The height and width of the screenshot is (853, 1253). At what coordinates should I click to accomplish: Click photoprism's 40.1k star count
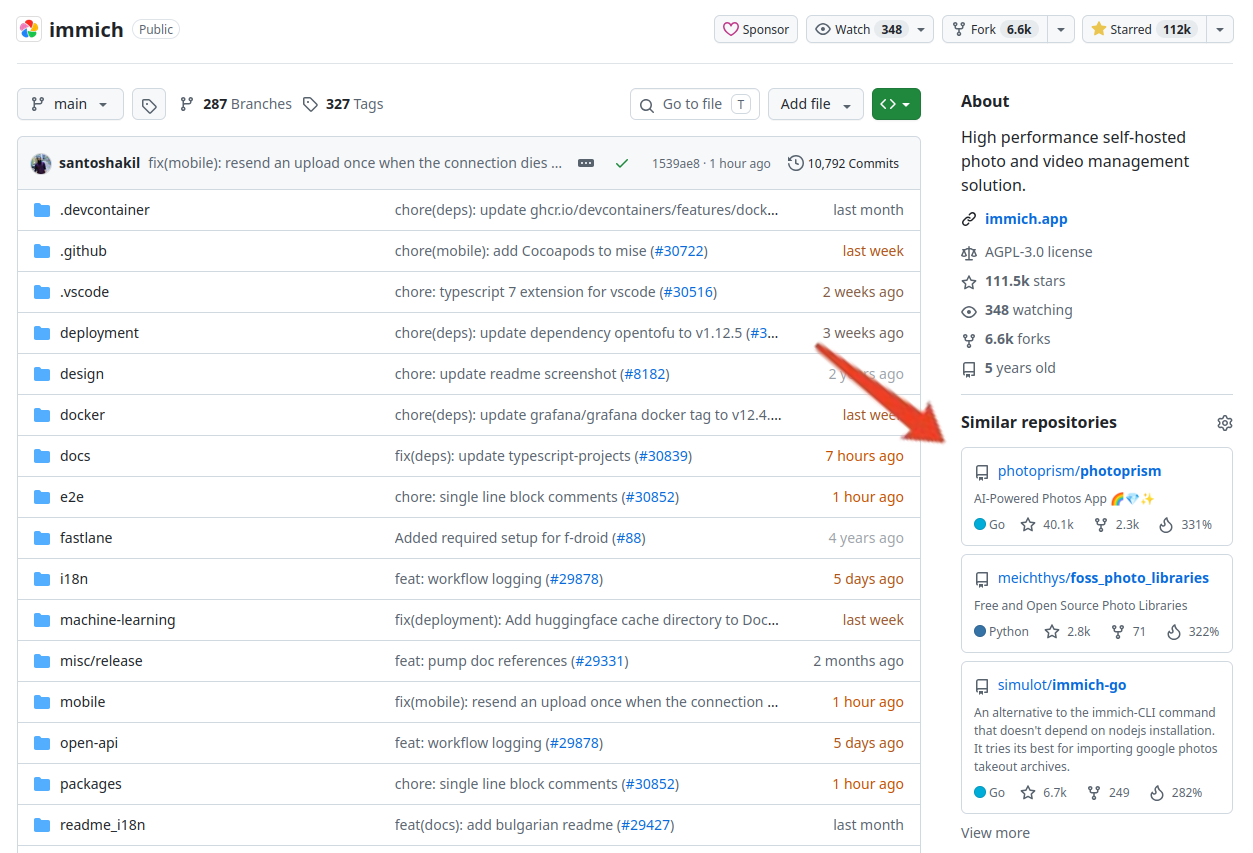point(1047,524)
